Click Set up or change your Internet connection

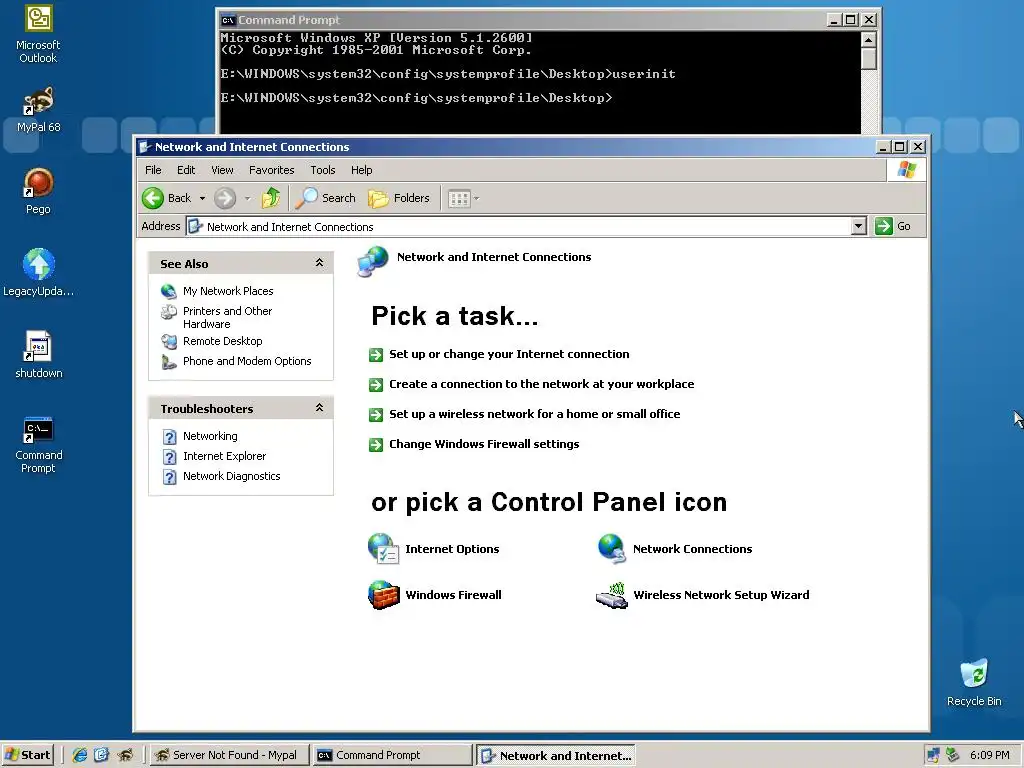509,354
